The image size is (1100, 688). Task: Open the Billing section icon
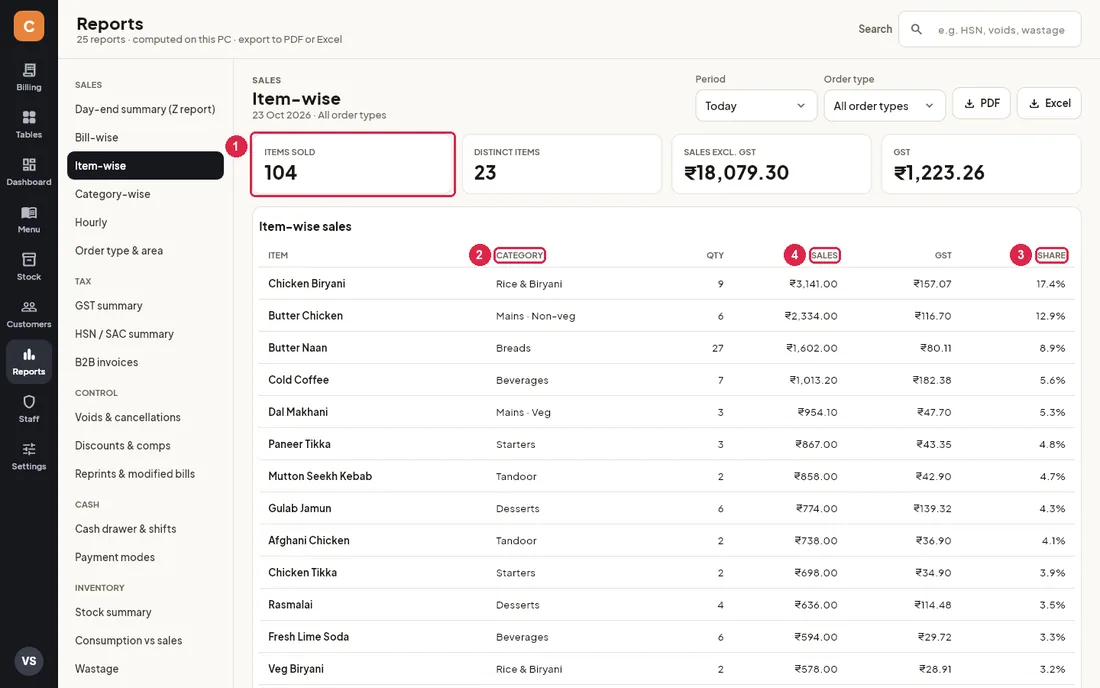pos(29,77)
